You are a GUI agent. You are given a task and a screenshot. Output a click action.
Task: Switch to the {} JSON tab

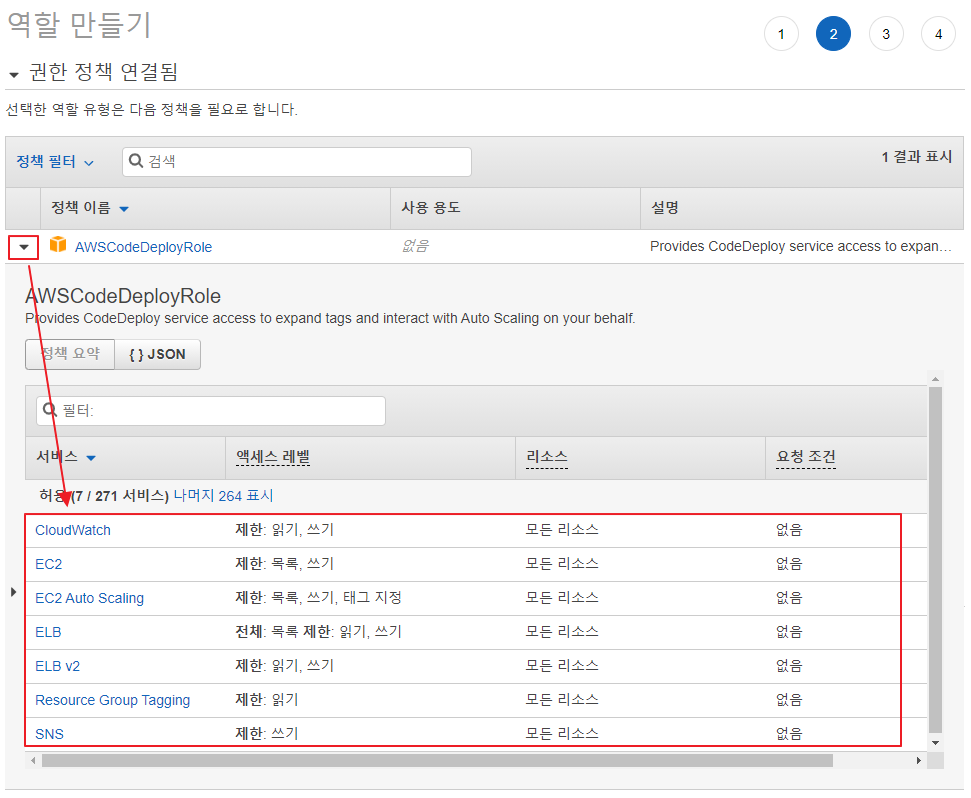point(157,354)
